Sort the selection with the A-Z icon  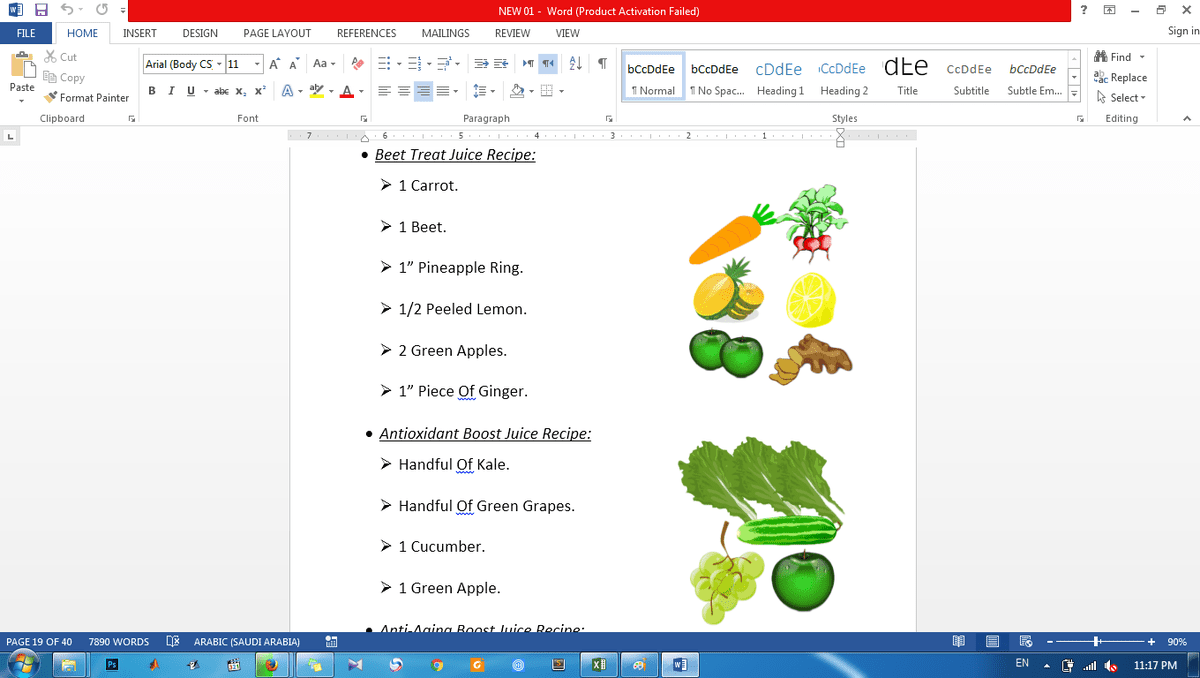pos(575,64)
